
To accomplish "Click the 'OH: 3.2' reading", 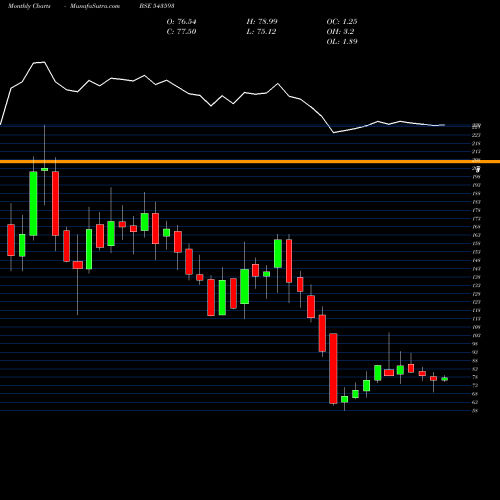I will click(x=340, y=32).
